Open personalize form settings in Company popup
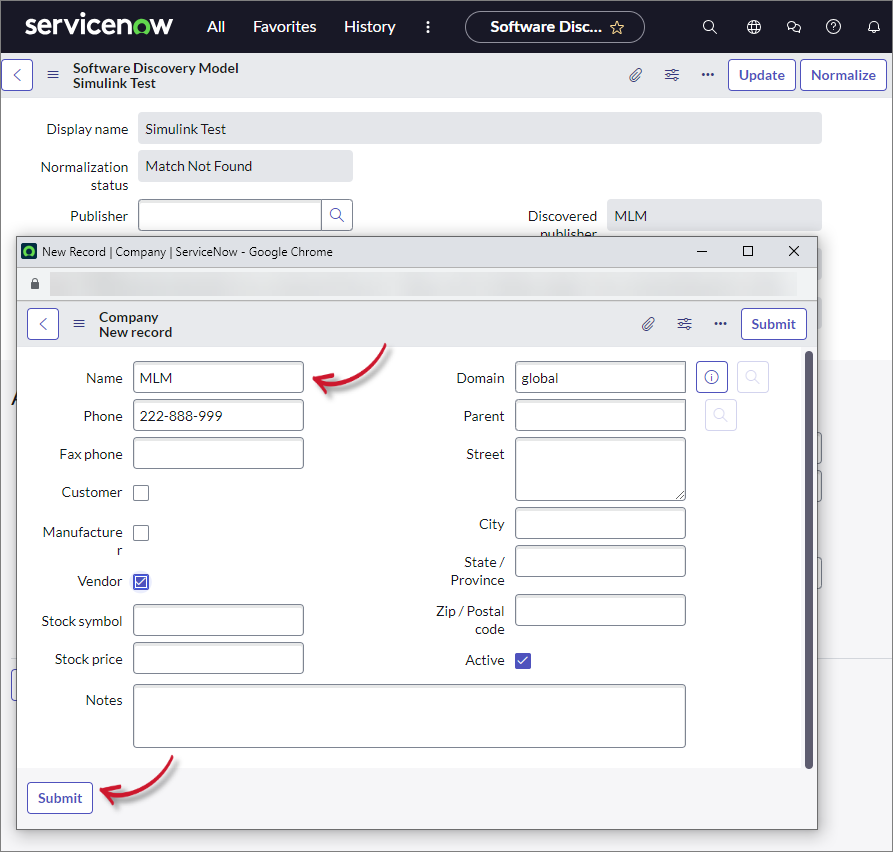This screenshot has width=893, height=852. (x=684, y=324)
